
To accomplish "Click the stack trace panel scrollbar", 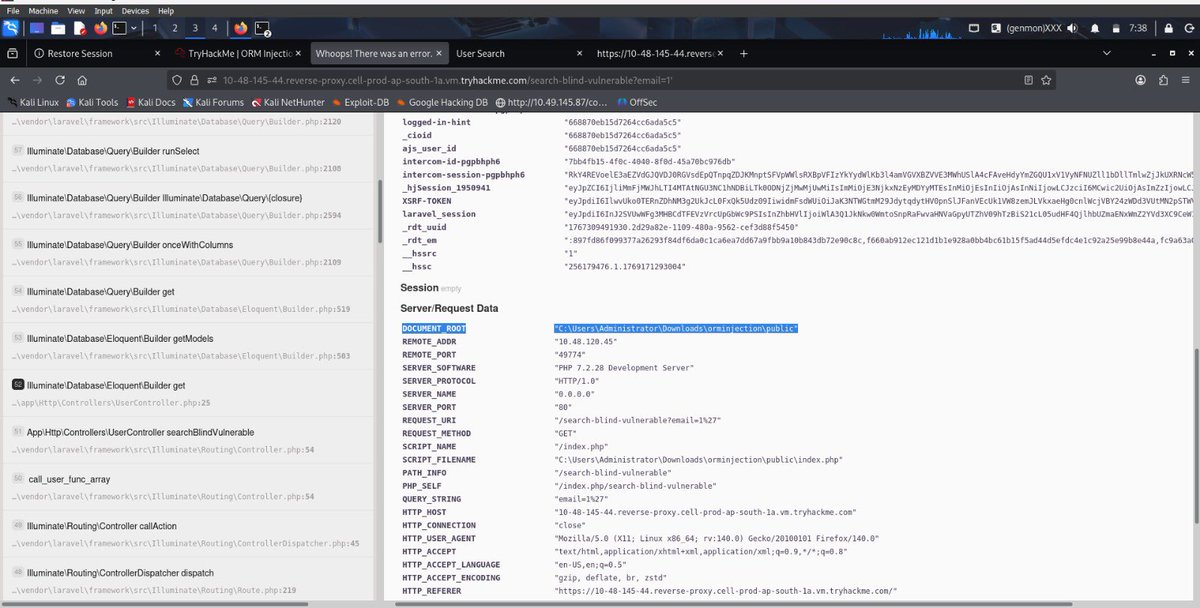I will pos(378,212).
